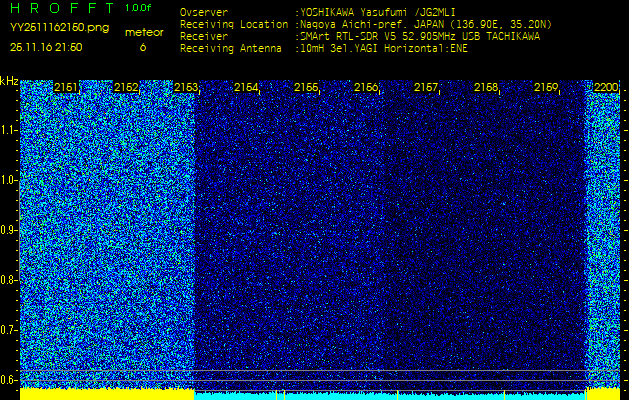Click the 1.0 frequency axis label
Image resolution: width=629 pixels, height=400 pixels.
point(7,180)
